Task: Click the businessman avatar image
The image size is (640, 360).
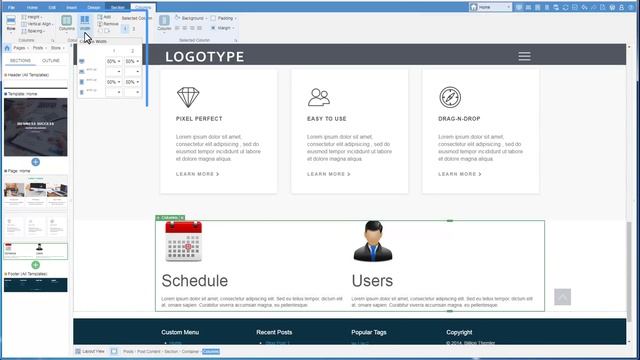Action: point(373,241)
